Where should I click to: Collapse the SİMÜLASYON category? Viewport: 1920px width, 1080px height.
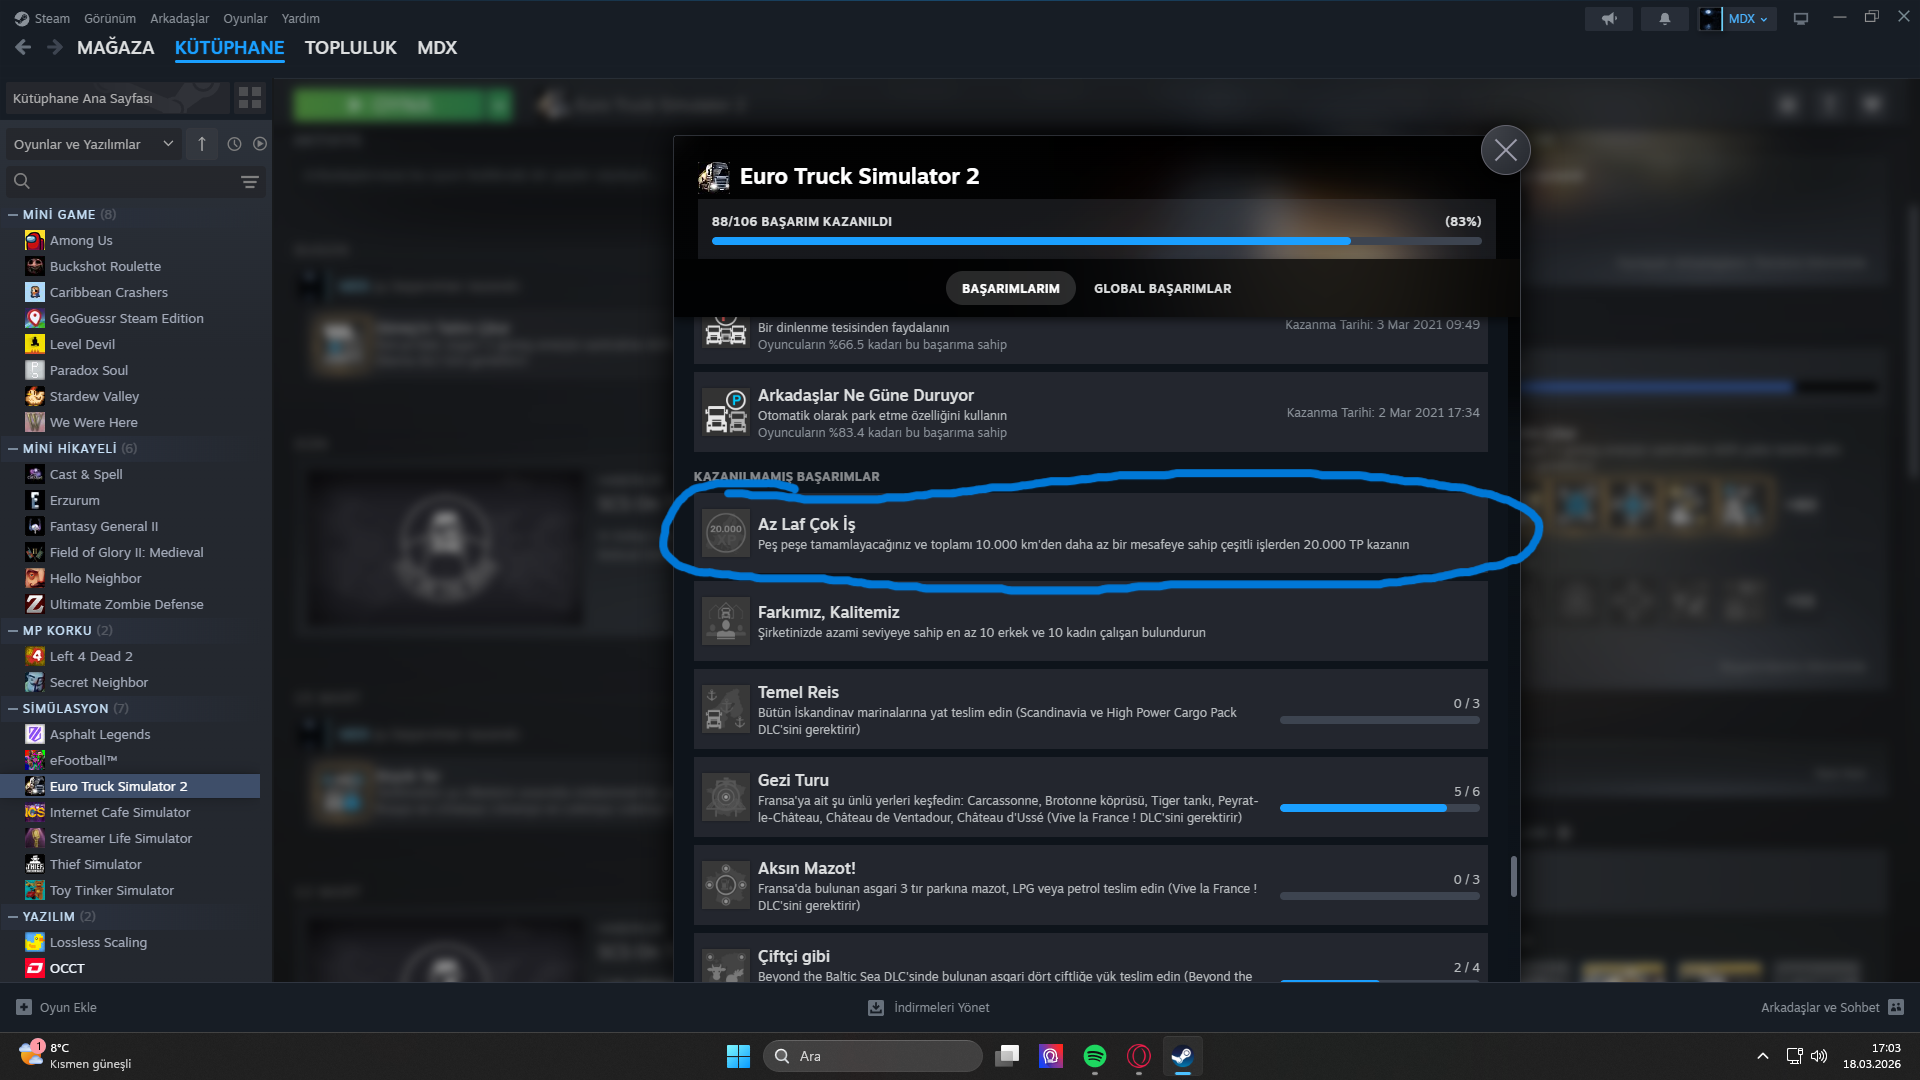(x=13, y=708)
